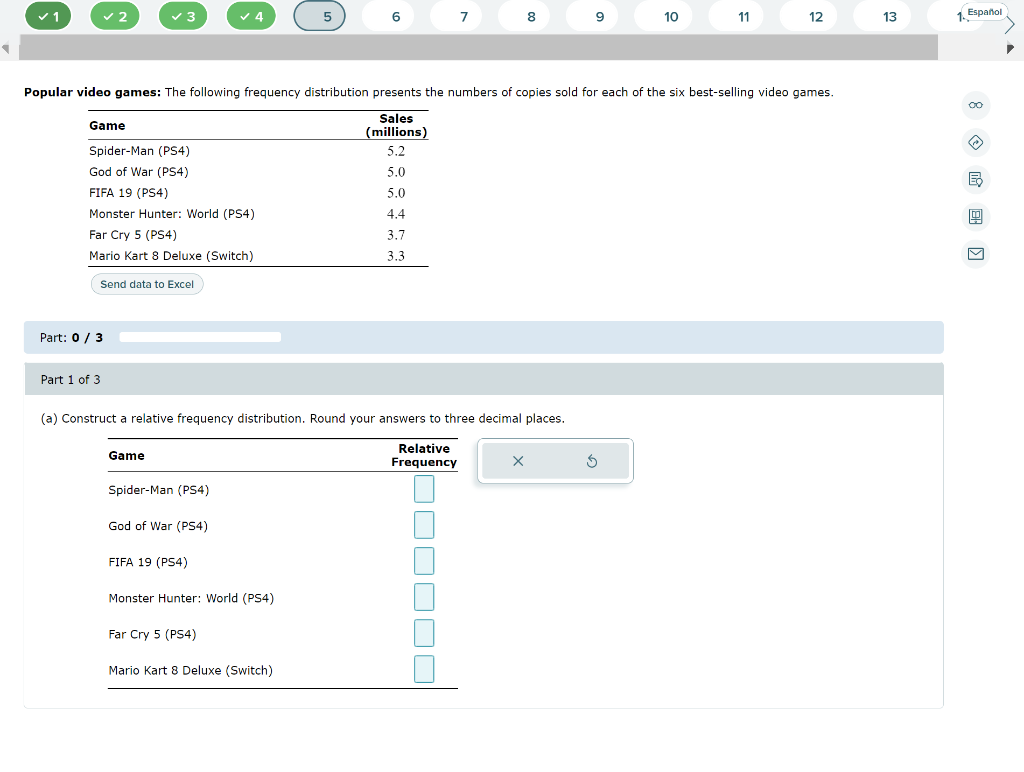Click the Part 1 of 3 header
Image resolution: width=1024 pixels, height=772 pixels.
(x=484, y=379)
